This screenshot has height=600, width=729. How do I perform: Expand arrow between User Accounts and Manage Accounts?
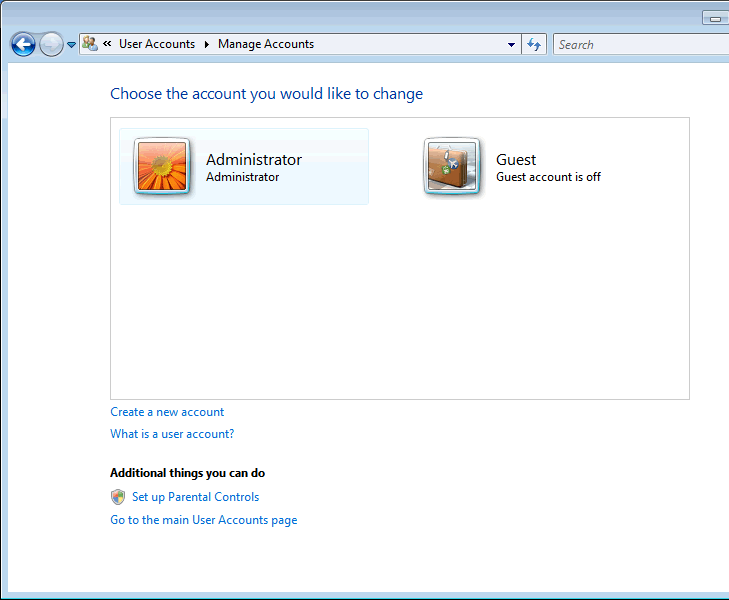(x=207, y=44)
